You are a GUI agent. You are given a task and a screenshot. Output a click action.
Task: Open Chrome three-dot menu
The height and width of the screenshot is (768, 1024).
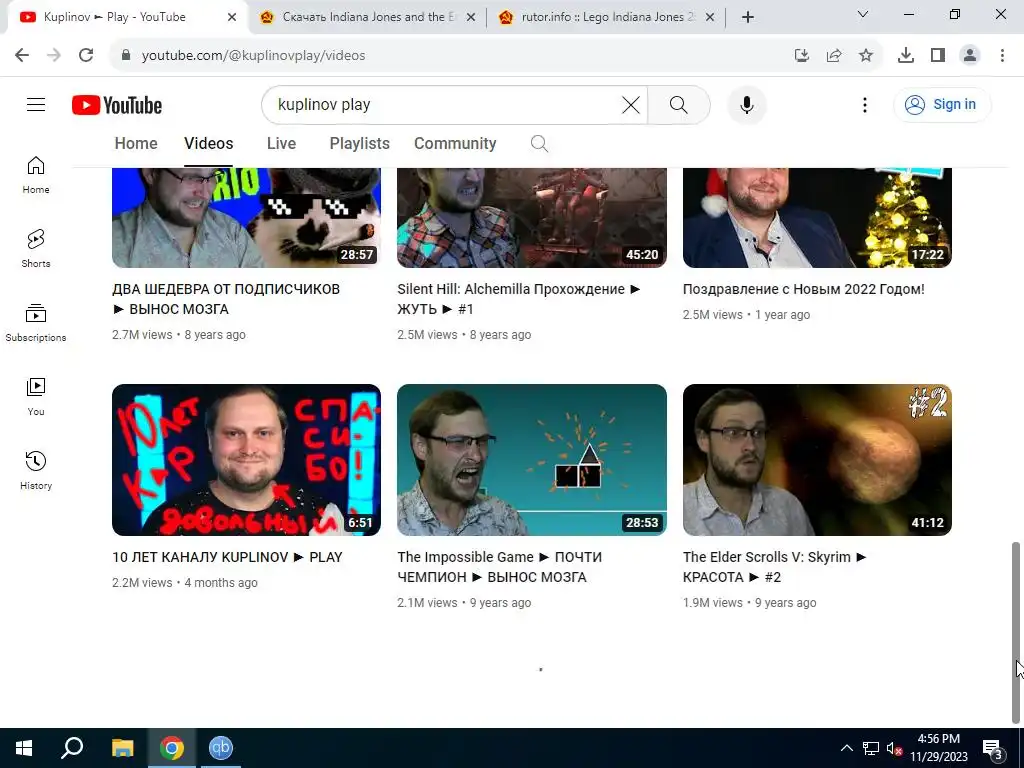click(x=1002, y=56)
